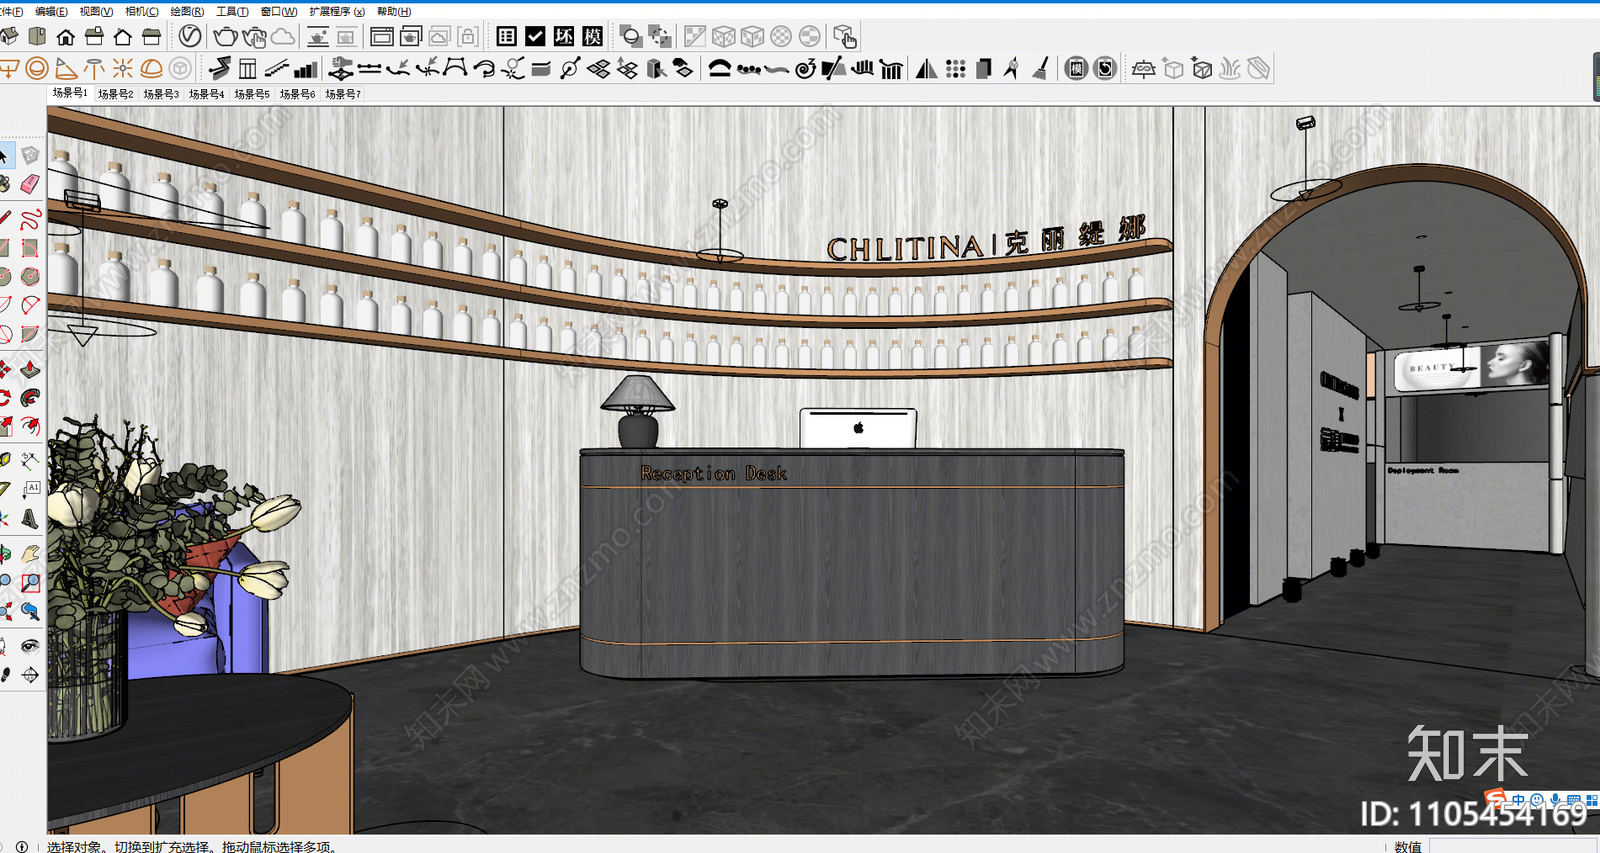Viewport: 1600px width, 853px height.
Task: Click the 模 plugin toolbar icon
Action: [593, 37]
